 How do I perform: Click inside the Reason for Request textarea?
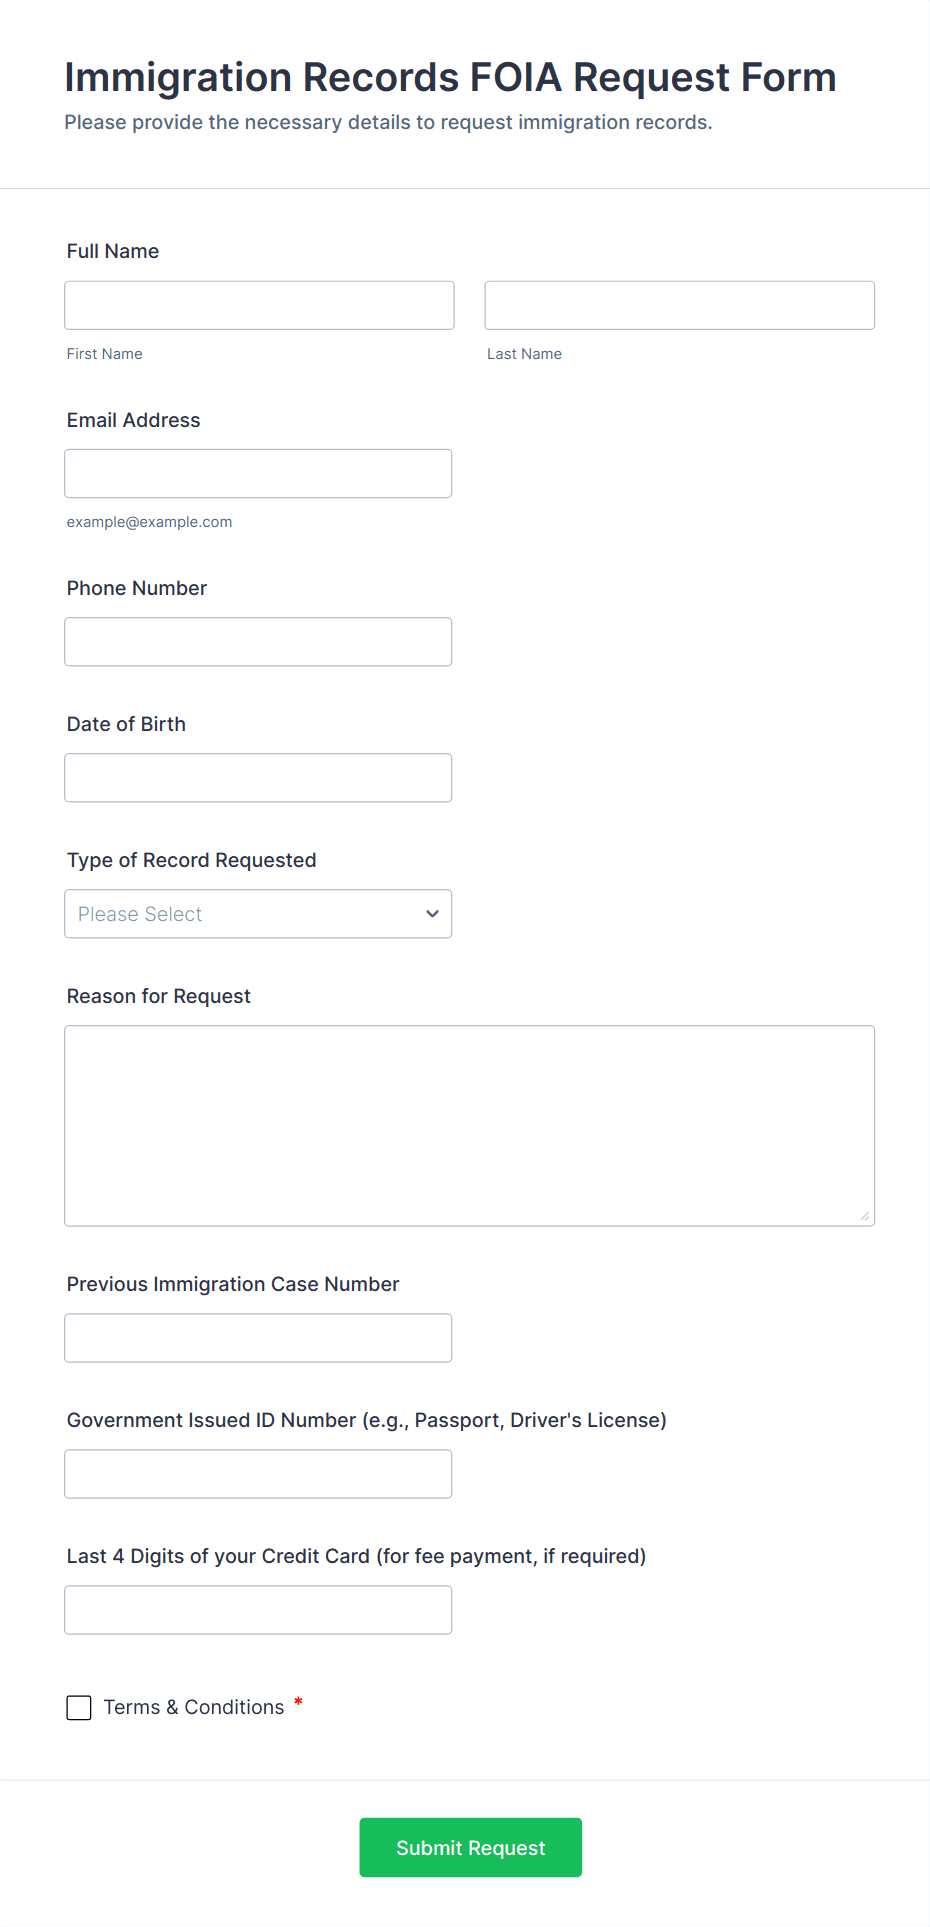coord(469,1125)
